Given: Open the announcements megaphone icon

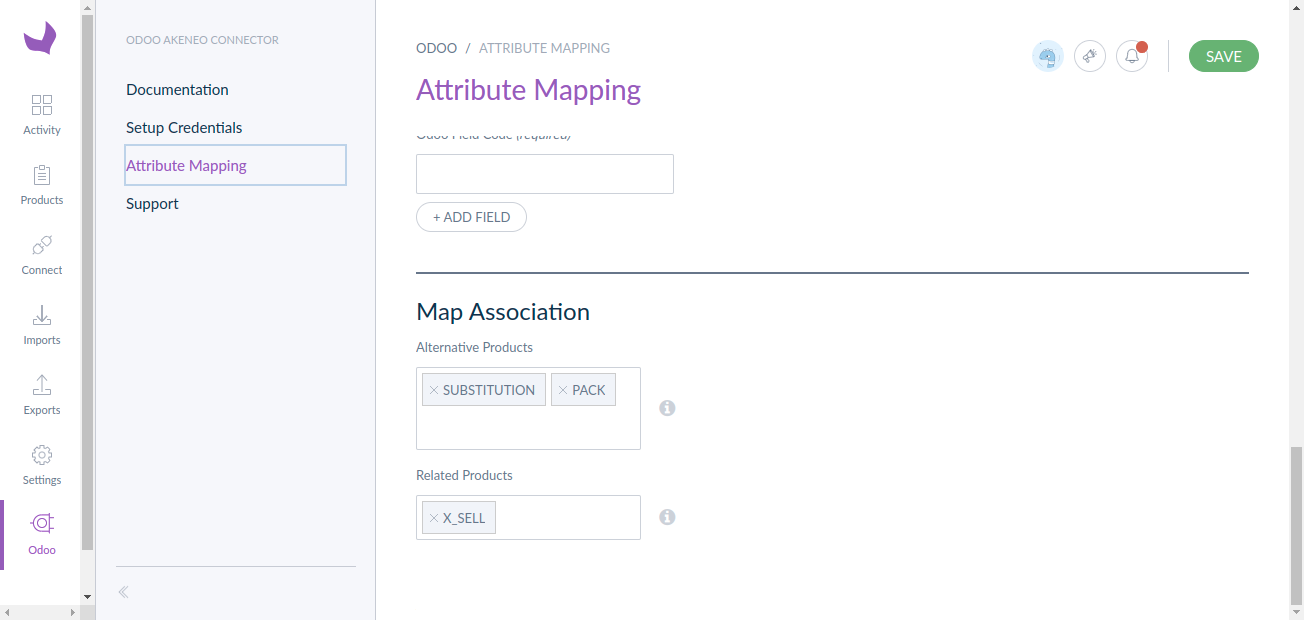Looking at the screenshot, I should click(1090, 56).
